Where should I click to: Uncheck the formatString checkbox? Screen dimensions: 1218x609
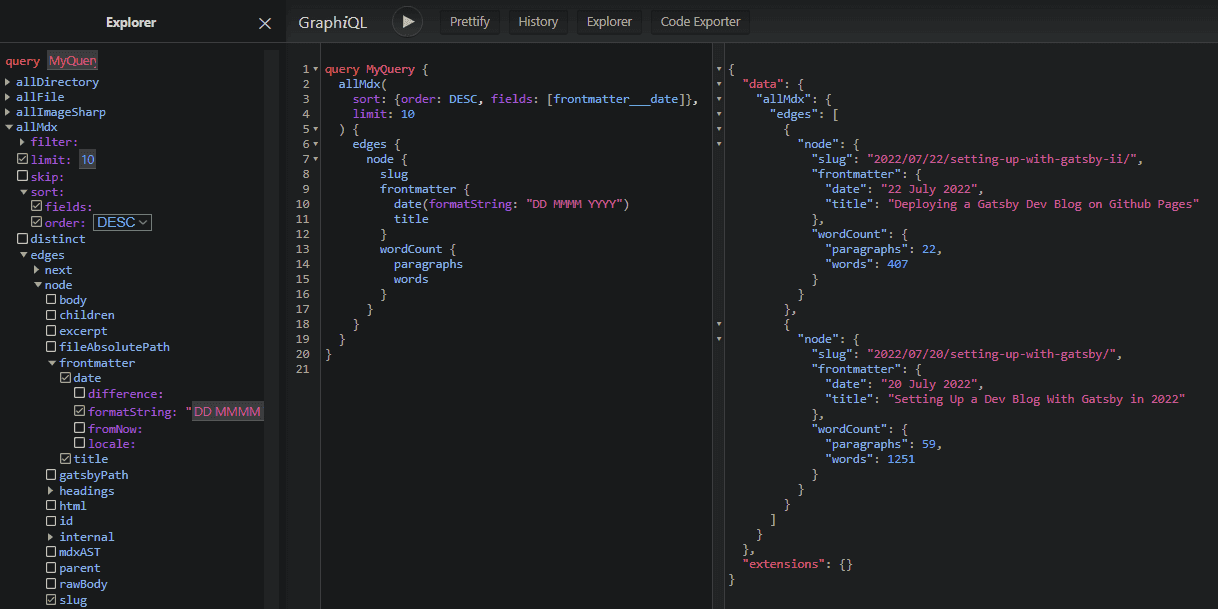click(79, 411)
